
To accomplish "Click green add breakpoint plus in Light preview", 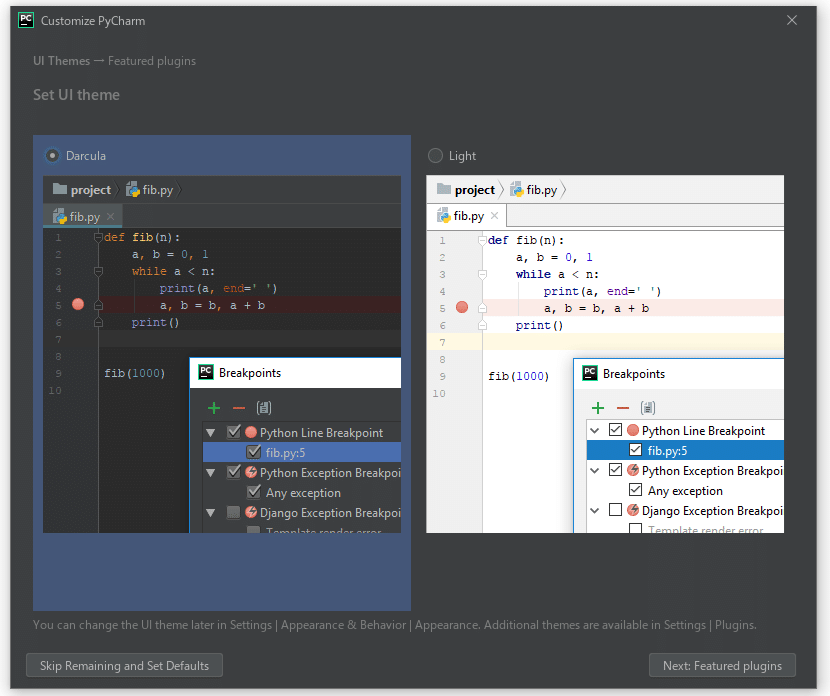I will pos(598,408).
